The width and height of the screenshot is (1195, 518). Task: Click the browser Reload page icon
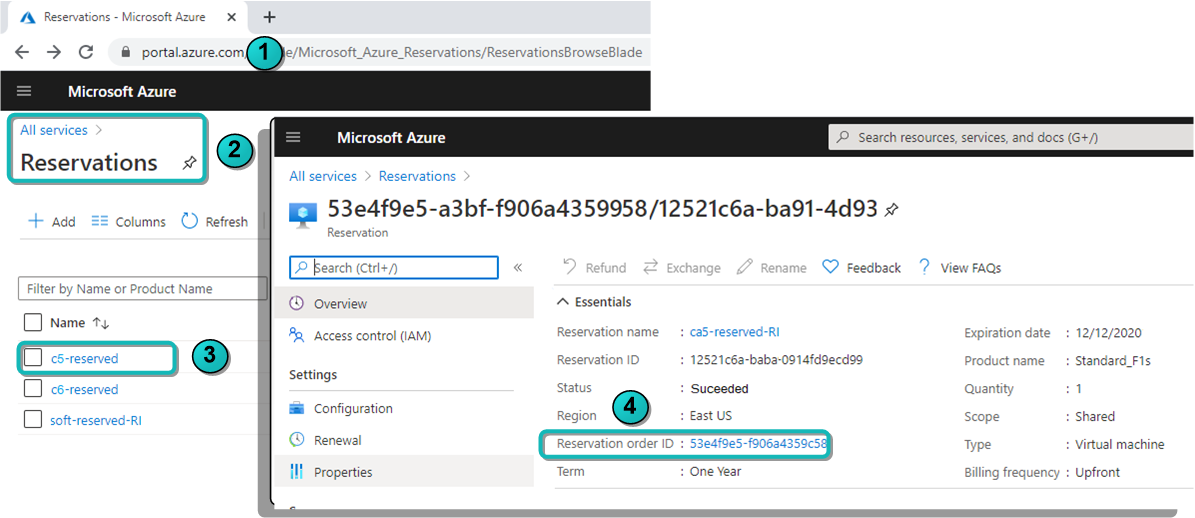(x=86, y=52)
